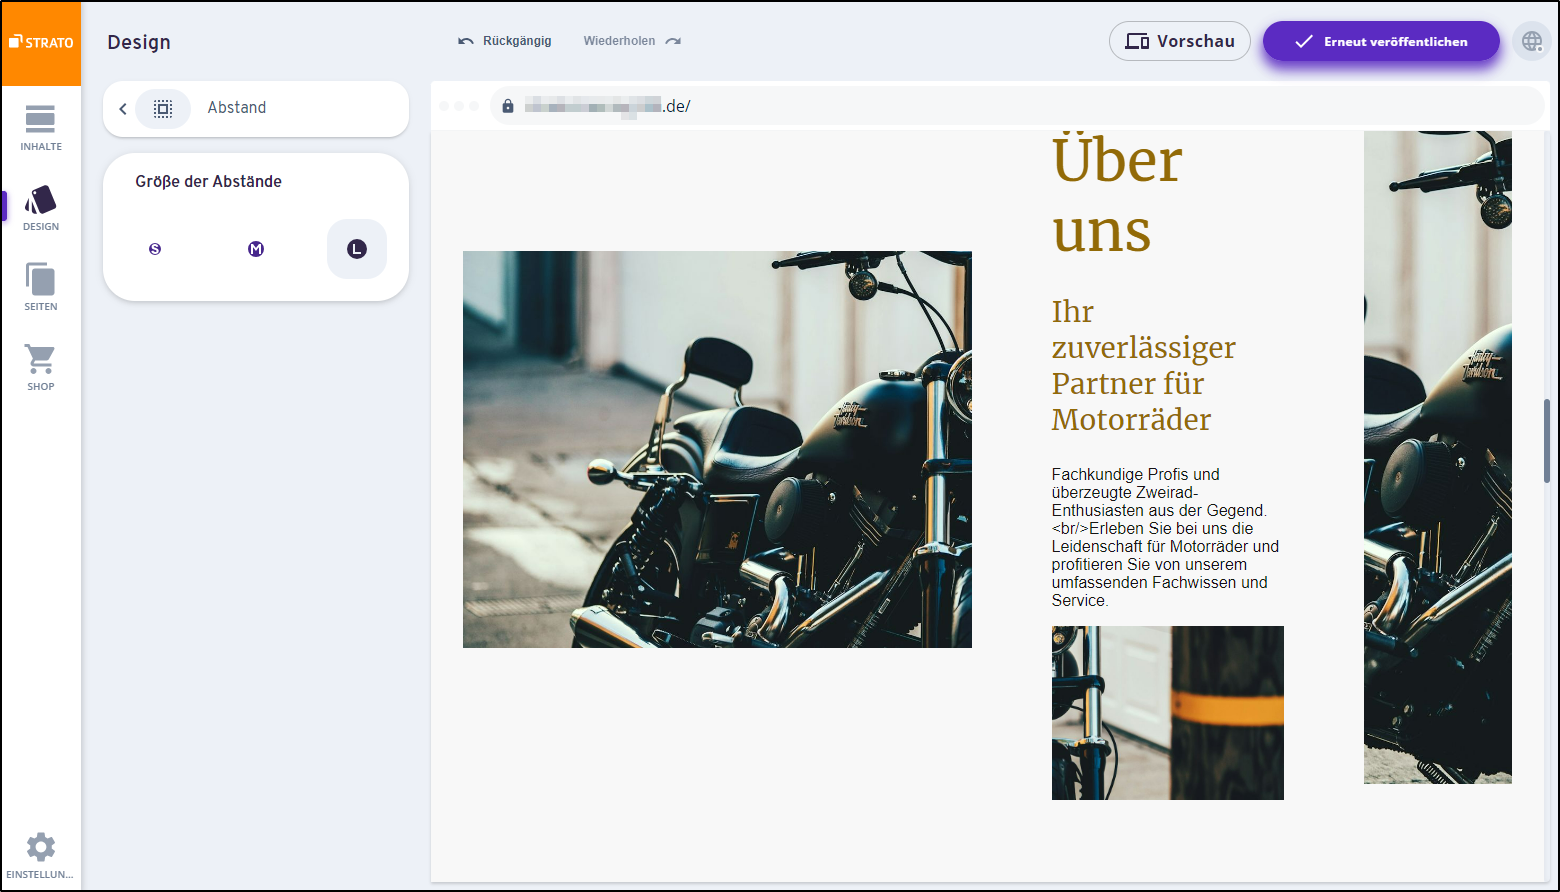This screenshot has height=892, width=1560.
Task: Navigate to the SEITEN section
Action: tap(41, 285)
